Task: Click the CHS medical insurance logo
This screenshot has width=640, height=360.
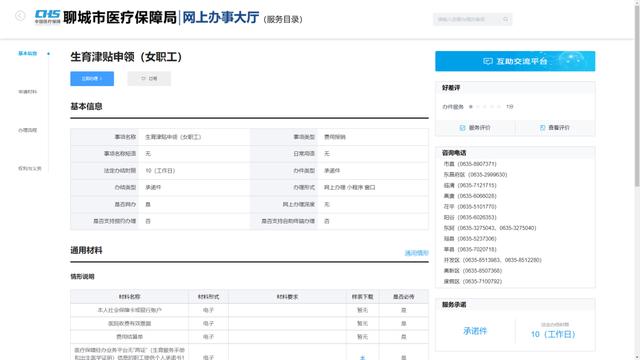Action: tap(47, 17)
